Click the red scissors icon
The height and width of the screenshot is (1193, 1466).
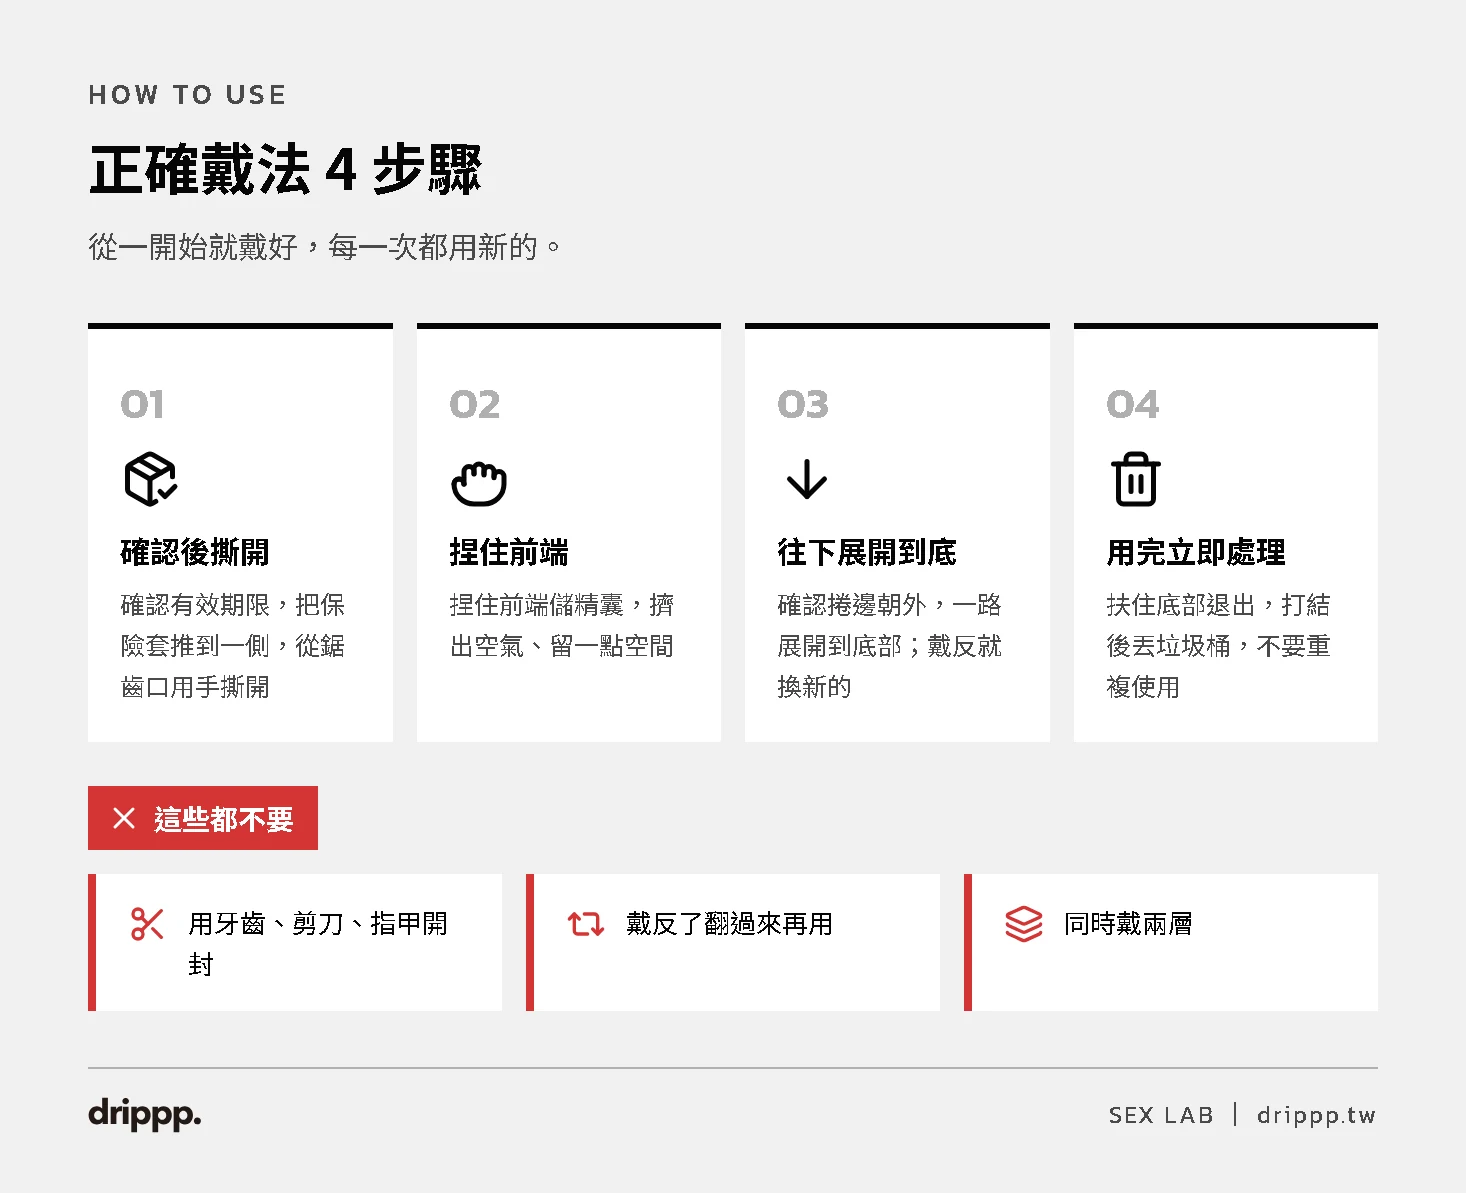[x=147, y=923]
